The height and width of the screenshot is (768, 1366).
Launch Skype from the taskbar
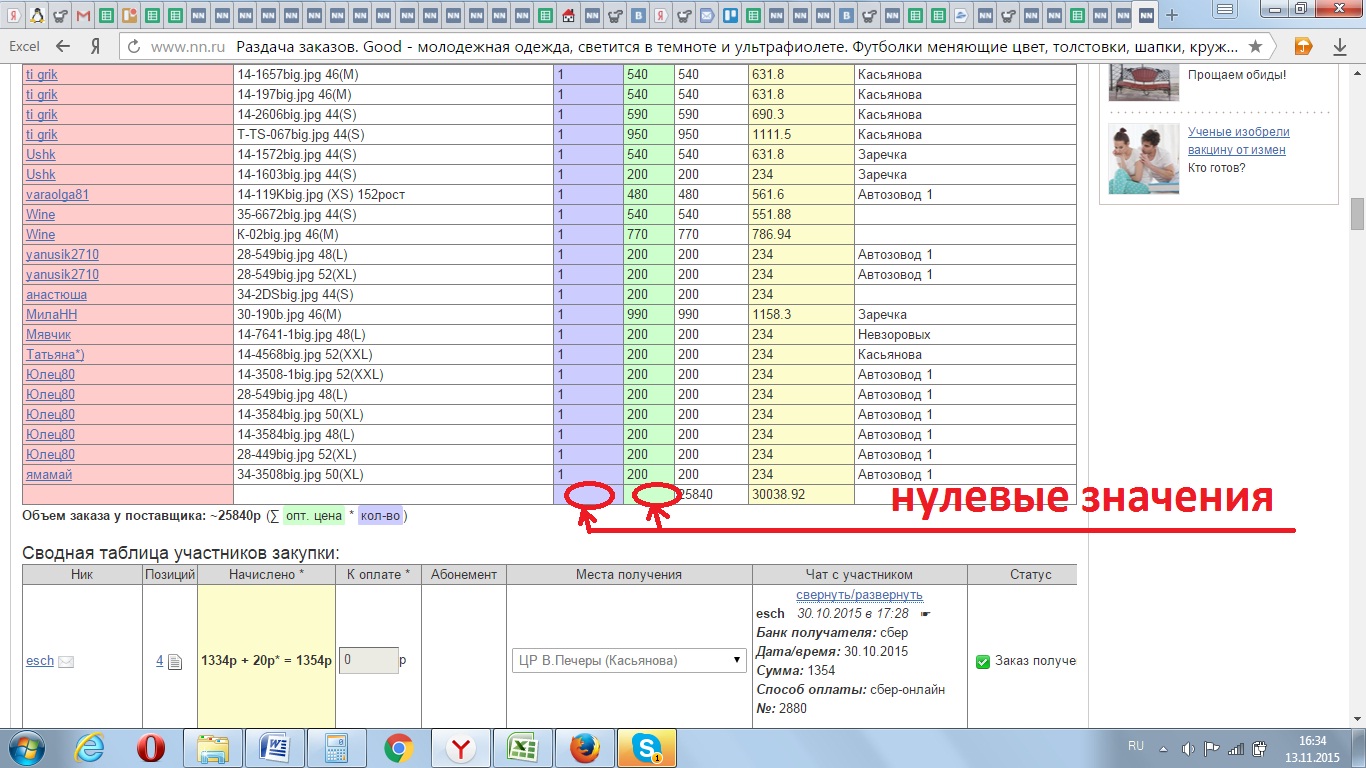(645, 747)
